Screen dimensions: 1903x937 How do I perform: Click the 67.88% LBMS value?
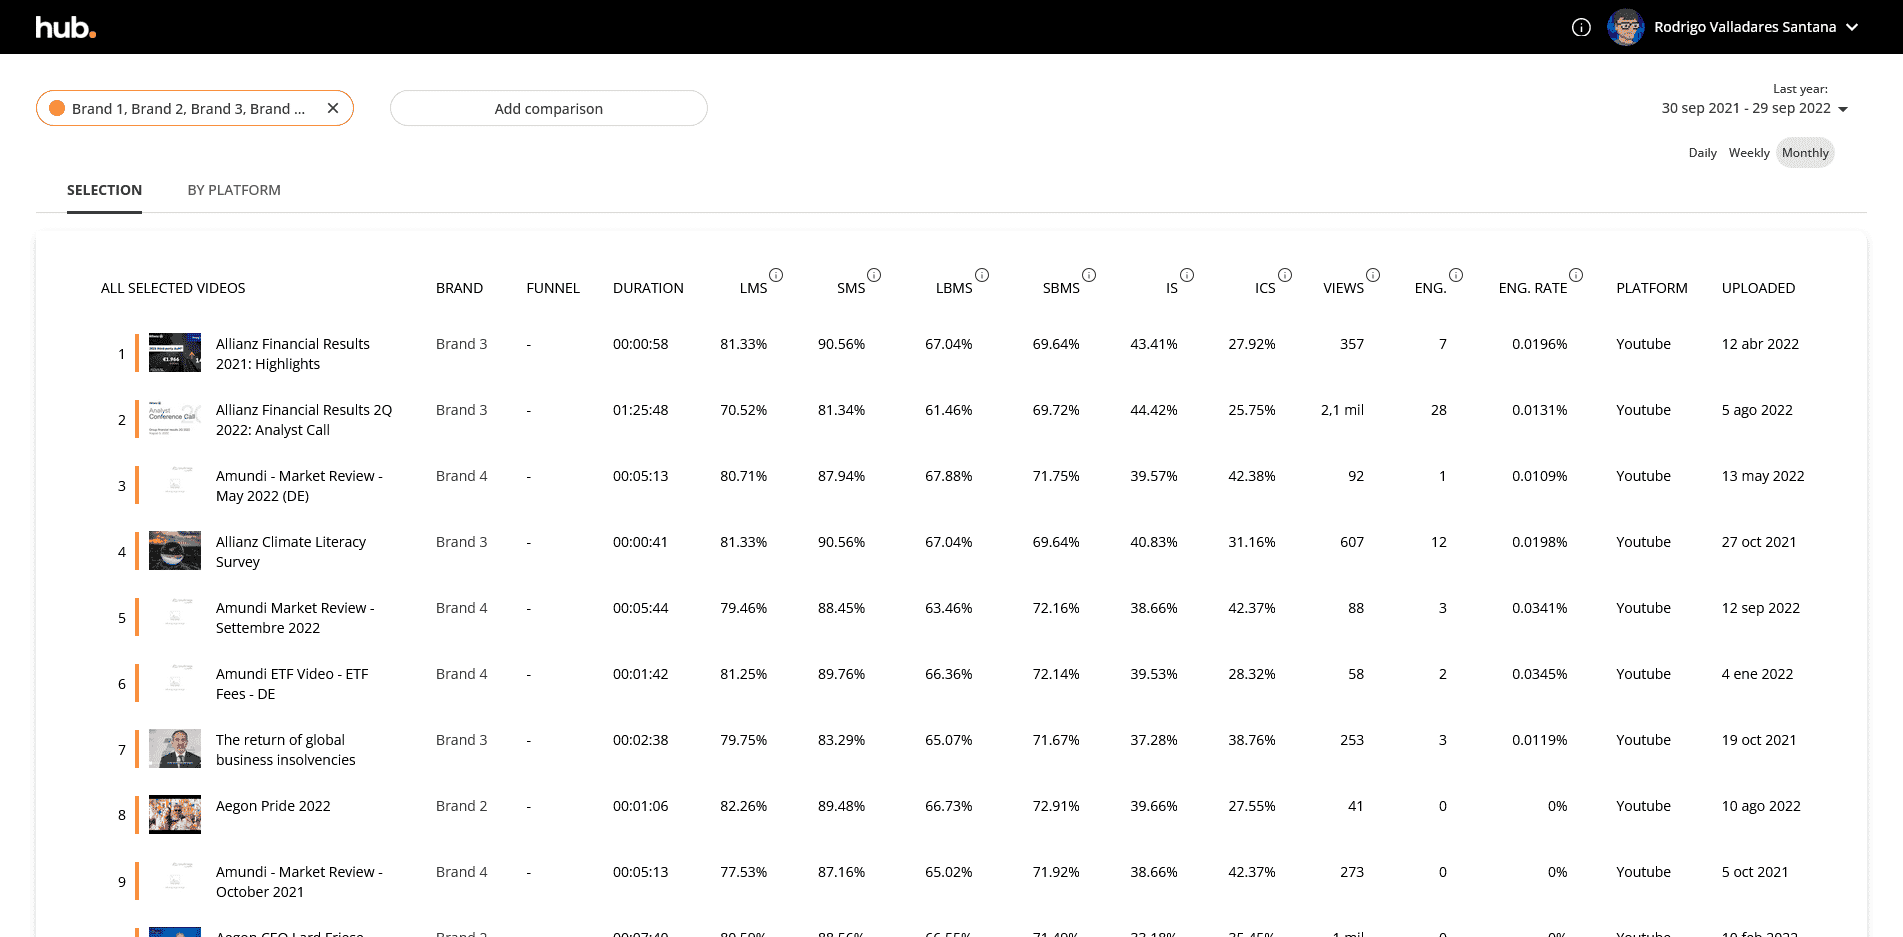pos(948,476)
